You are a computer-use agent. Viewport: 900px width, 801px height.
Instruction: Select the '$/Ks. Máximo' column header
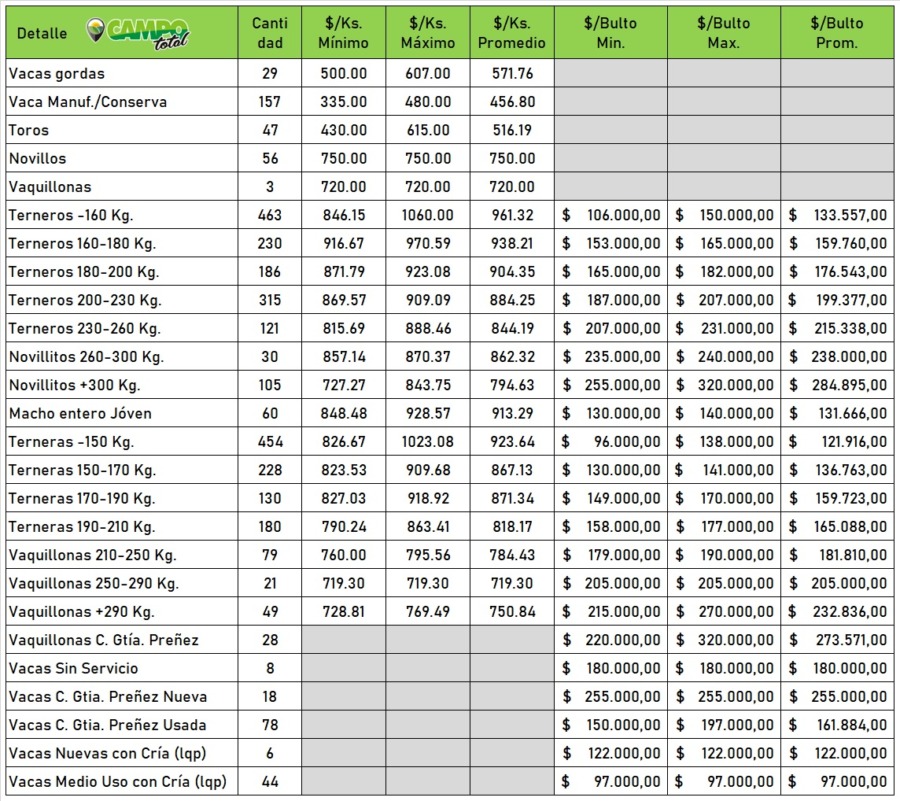tap(428, 33)
